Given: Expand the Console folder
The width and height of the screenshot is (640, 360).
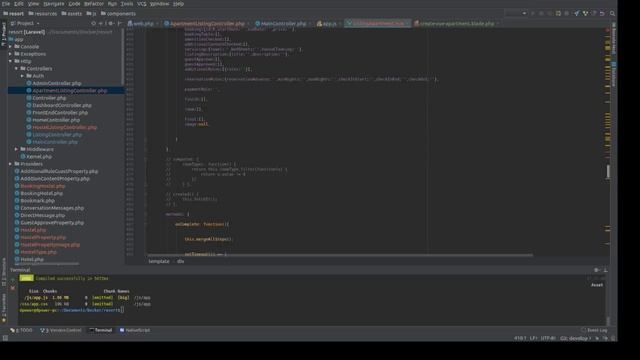Looking at the screenshot, I should point(11,47).
